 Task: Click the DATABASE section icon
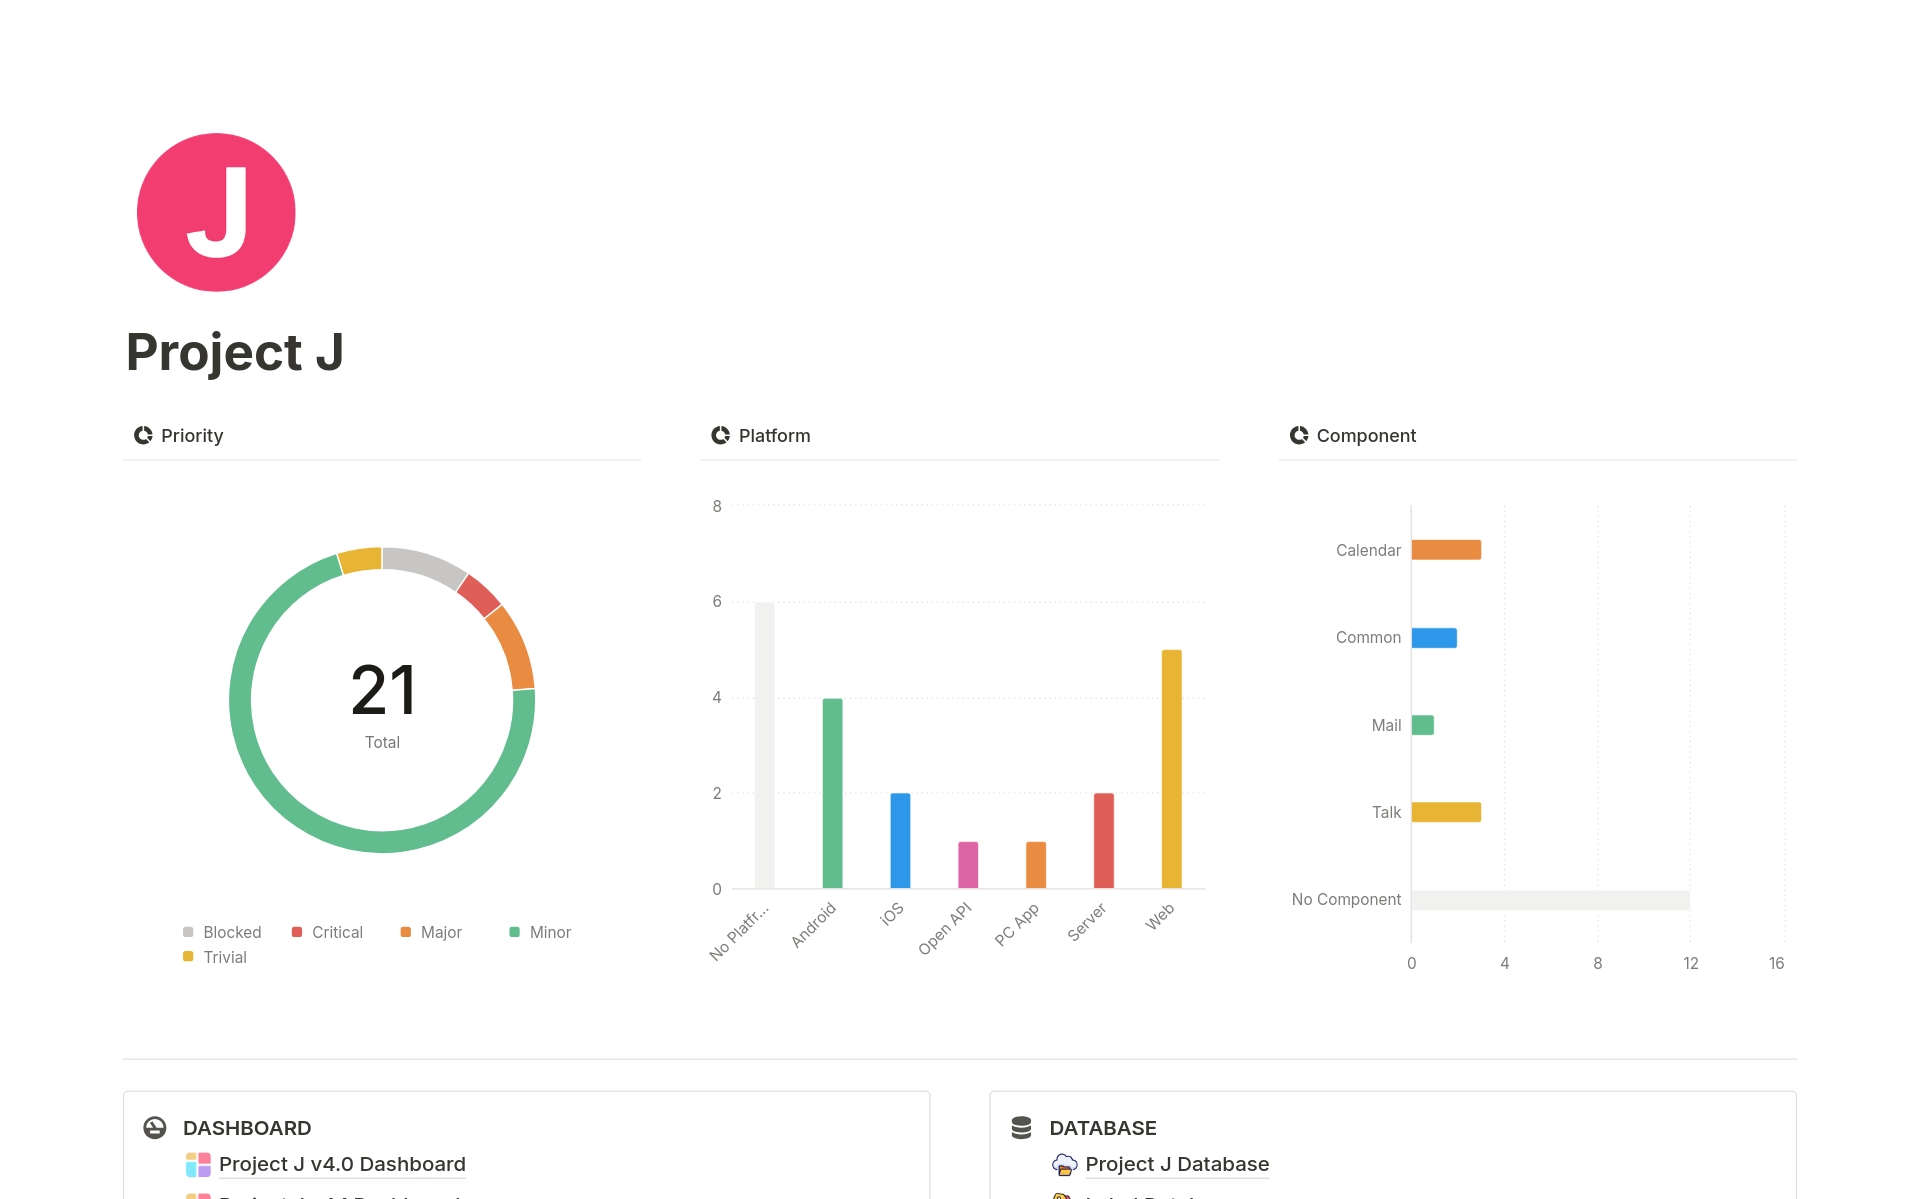point(1022,1127)
